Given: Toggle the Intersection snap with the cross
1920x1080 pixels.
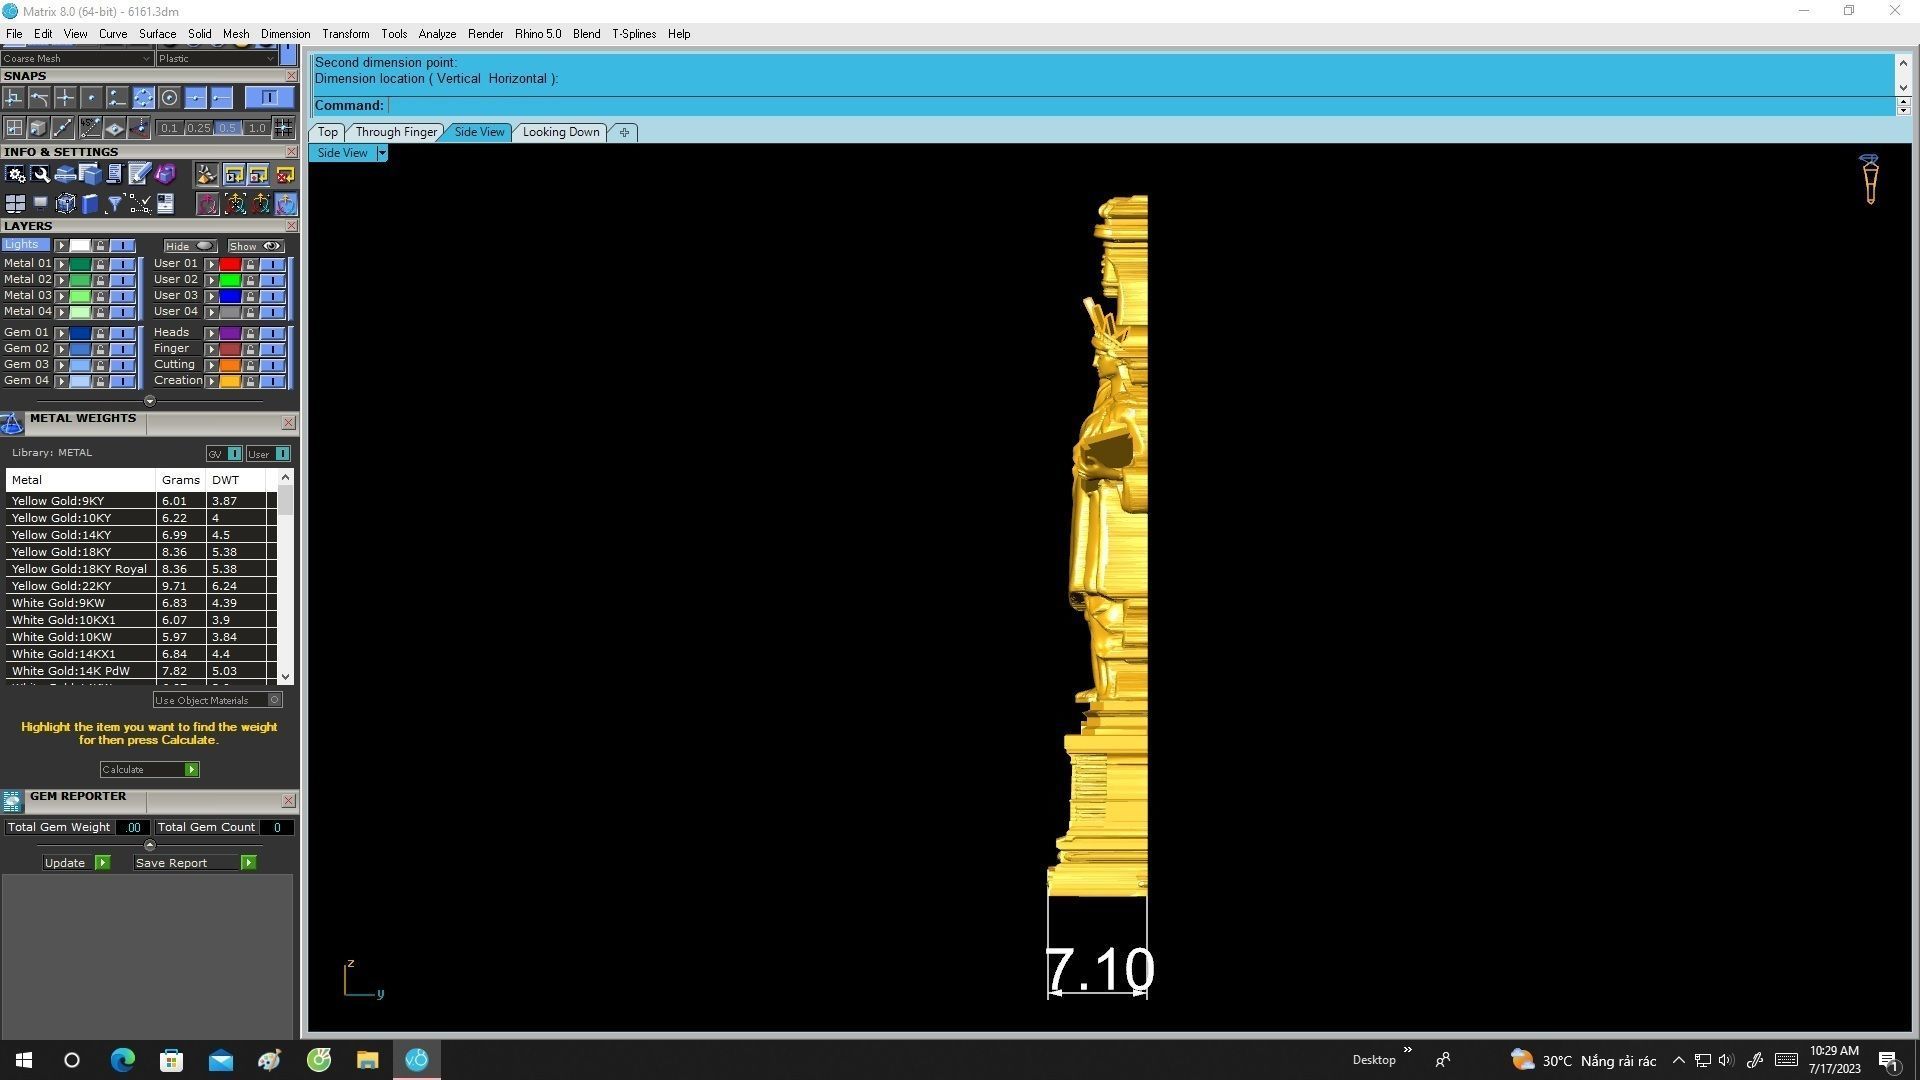Looking at the screenshot, I should (x=65, y=98).
